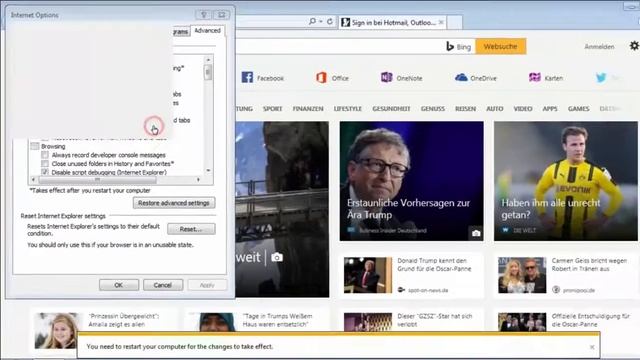Viewport: 640px width, 360px height.
Task: Click settings list scroll up arrow
Action: click(x=208, y=60)
